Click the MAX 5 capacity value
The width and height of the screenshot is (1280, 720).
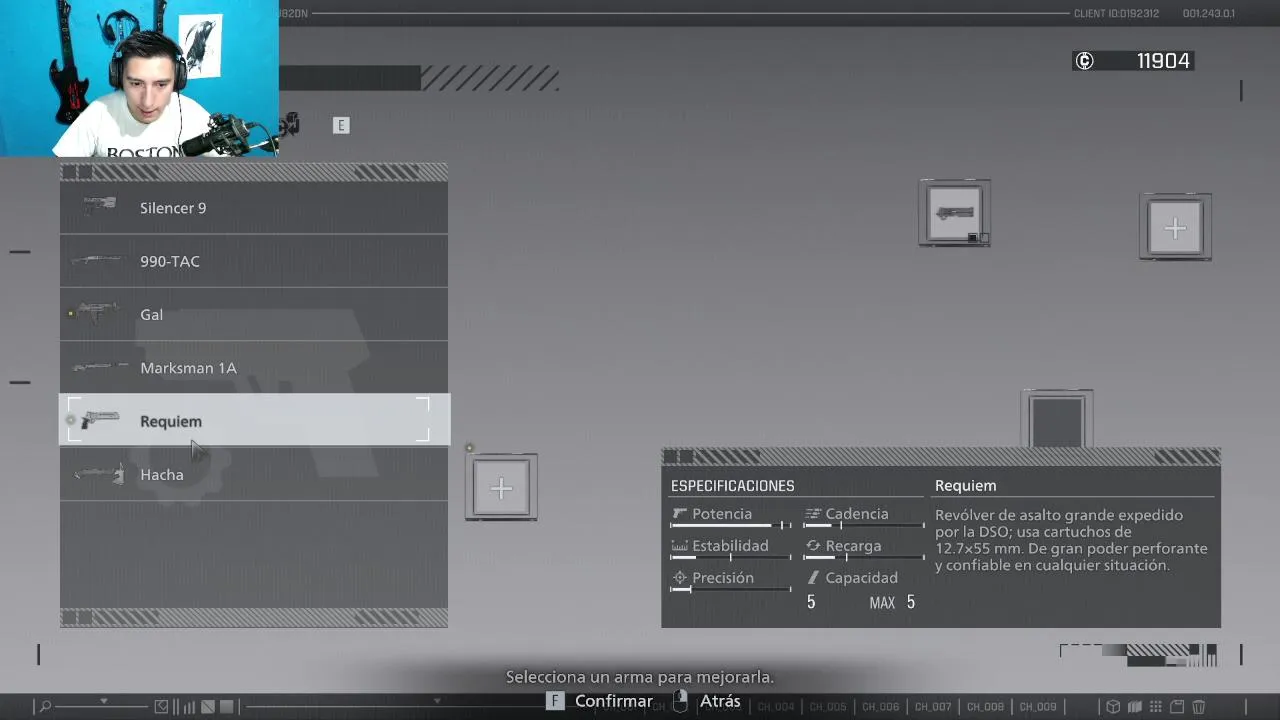click(892, 602)
